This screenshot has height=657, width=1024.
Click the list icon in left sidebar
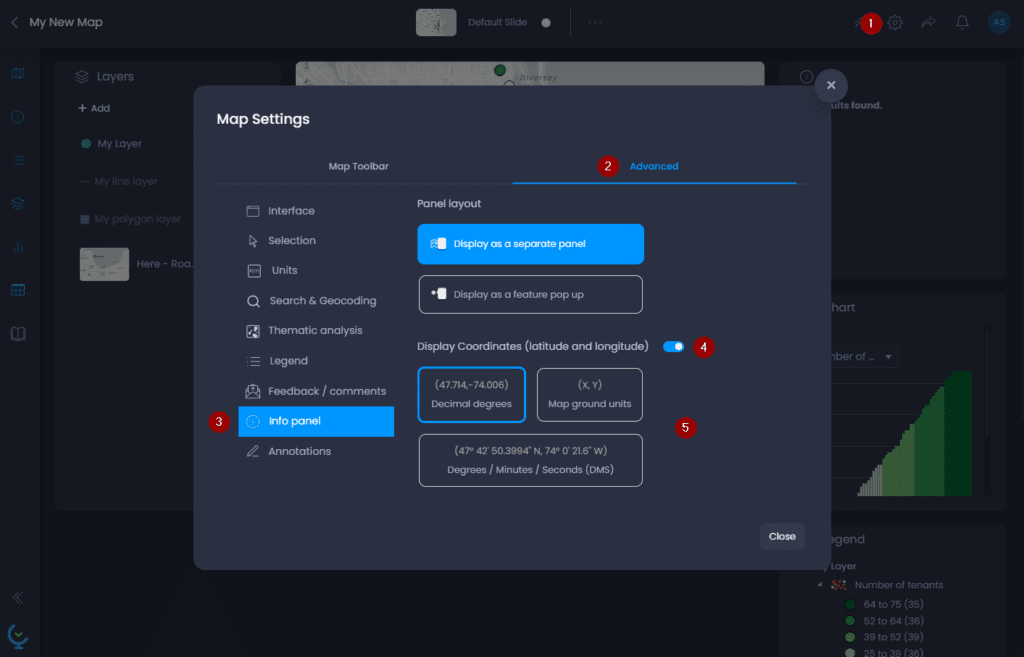click(18, 160)
